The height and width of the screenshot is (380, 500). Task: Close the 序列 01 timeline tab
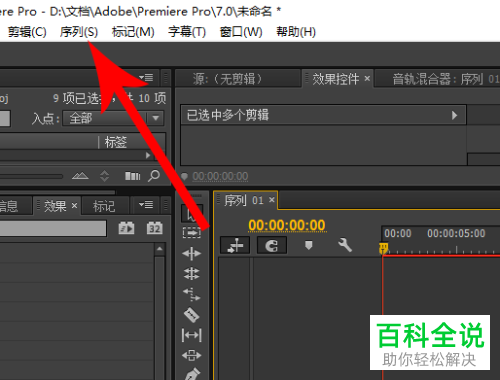(272, 199)
